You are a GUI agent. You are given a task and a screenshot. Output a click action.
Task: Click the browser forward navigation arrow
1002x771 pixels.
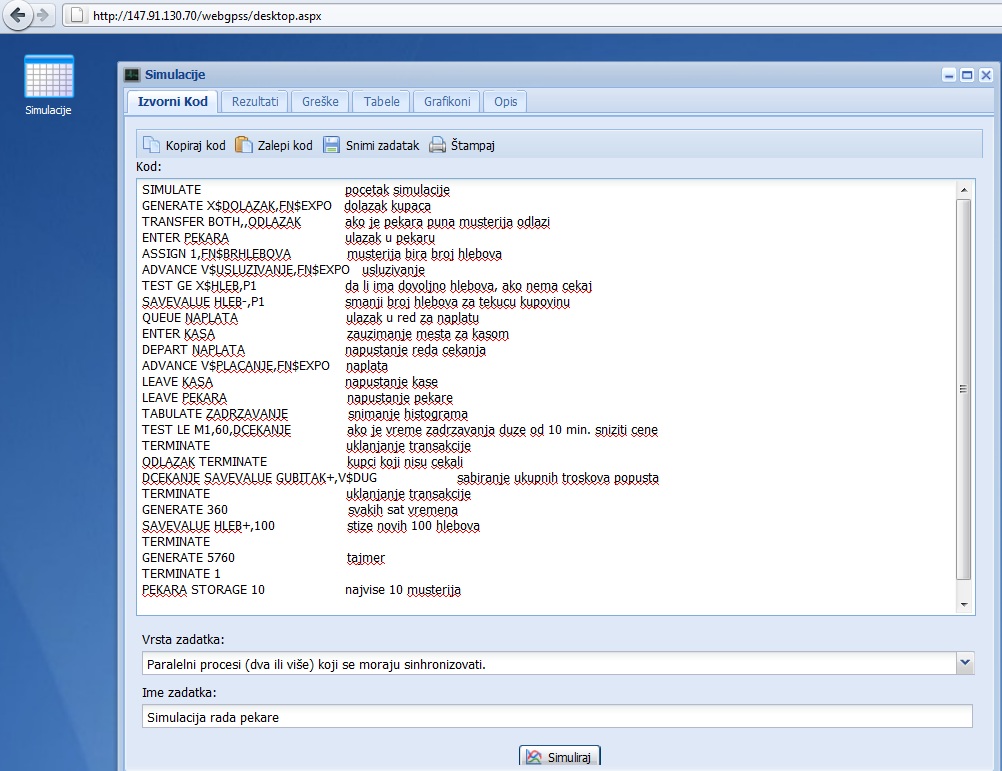tap(41, 14)
